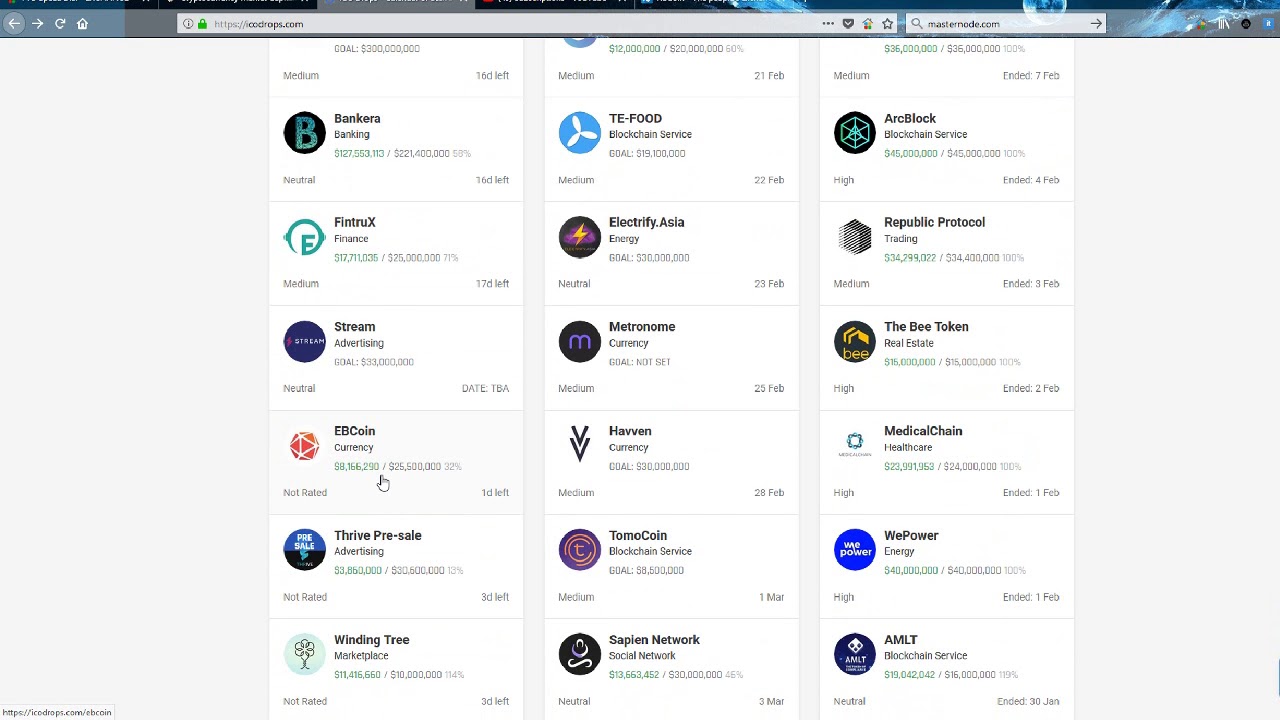This screenshot has height=720, width=1280.
Task: Open the Republic Protocol title link
Action: click(934, 222)
